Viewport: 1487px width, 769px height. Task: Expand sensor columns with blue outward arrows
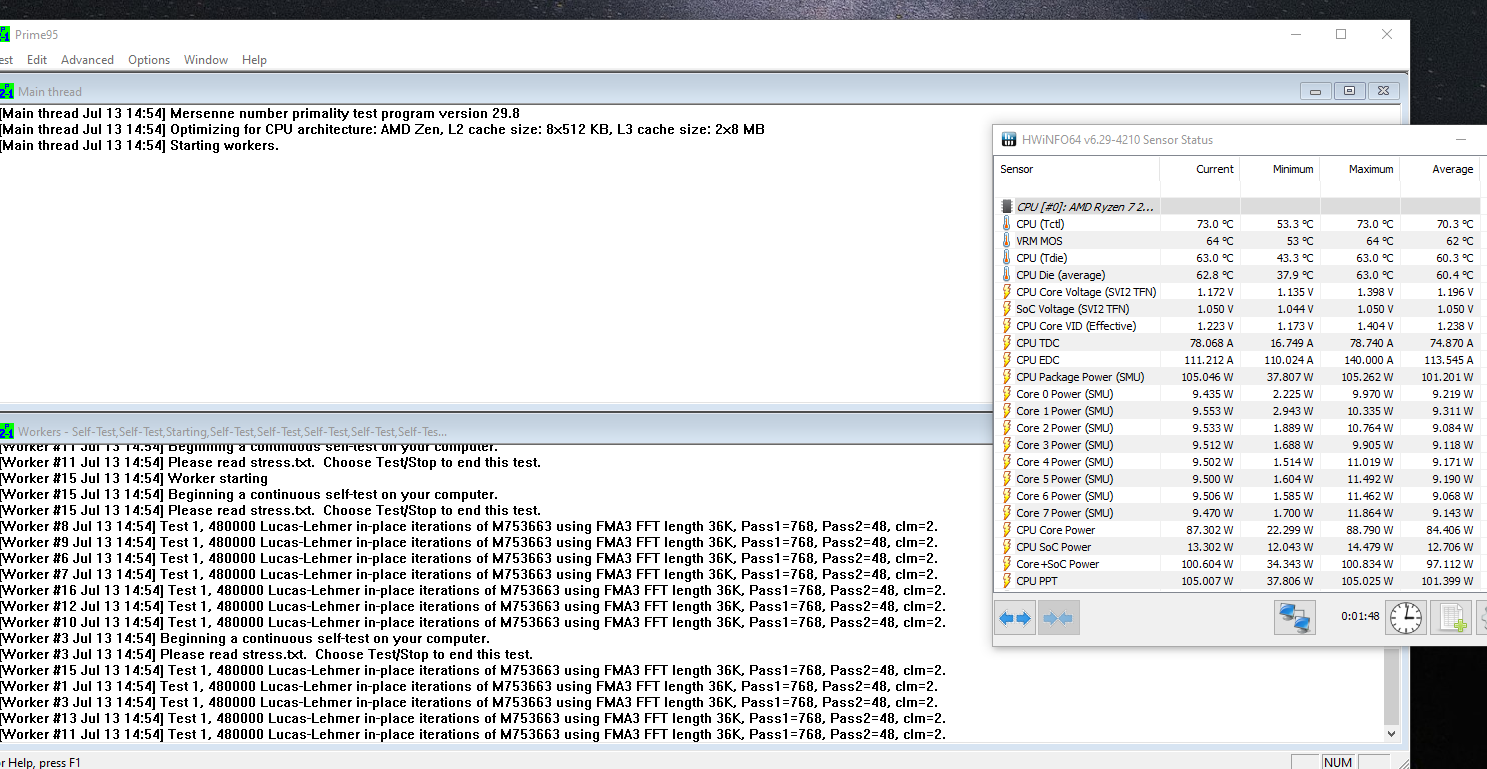click(x=1015, y=618)
